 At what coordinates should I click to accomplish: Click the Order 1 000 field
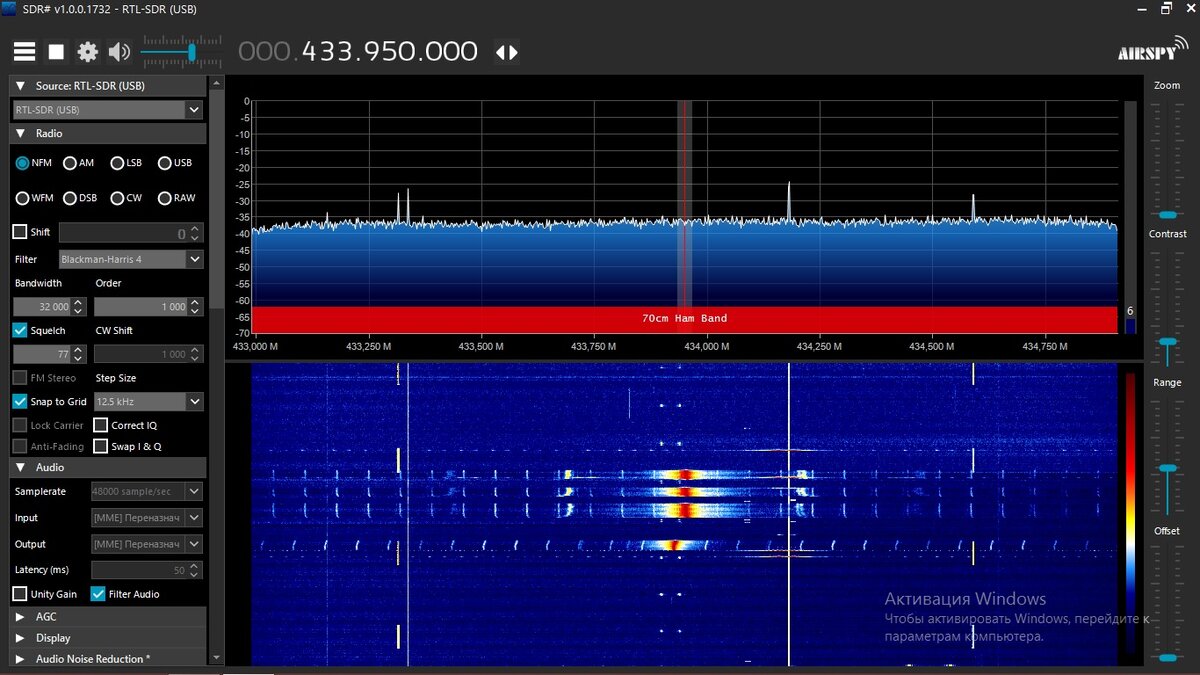[x=141, y=307]
